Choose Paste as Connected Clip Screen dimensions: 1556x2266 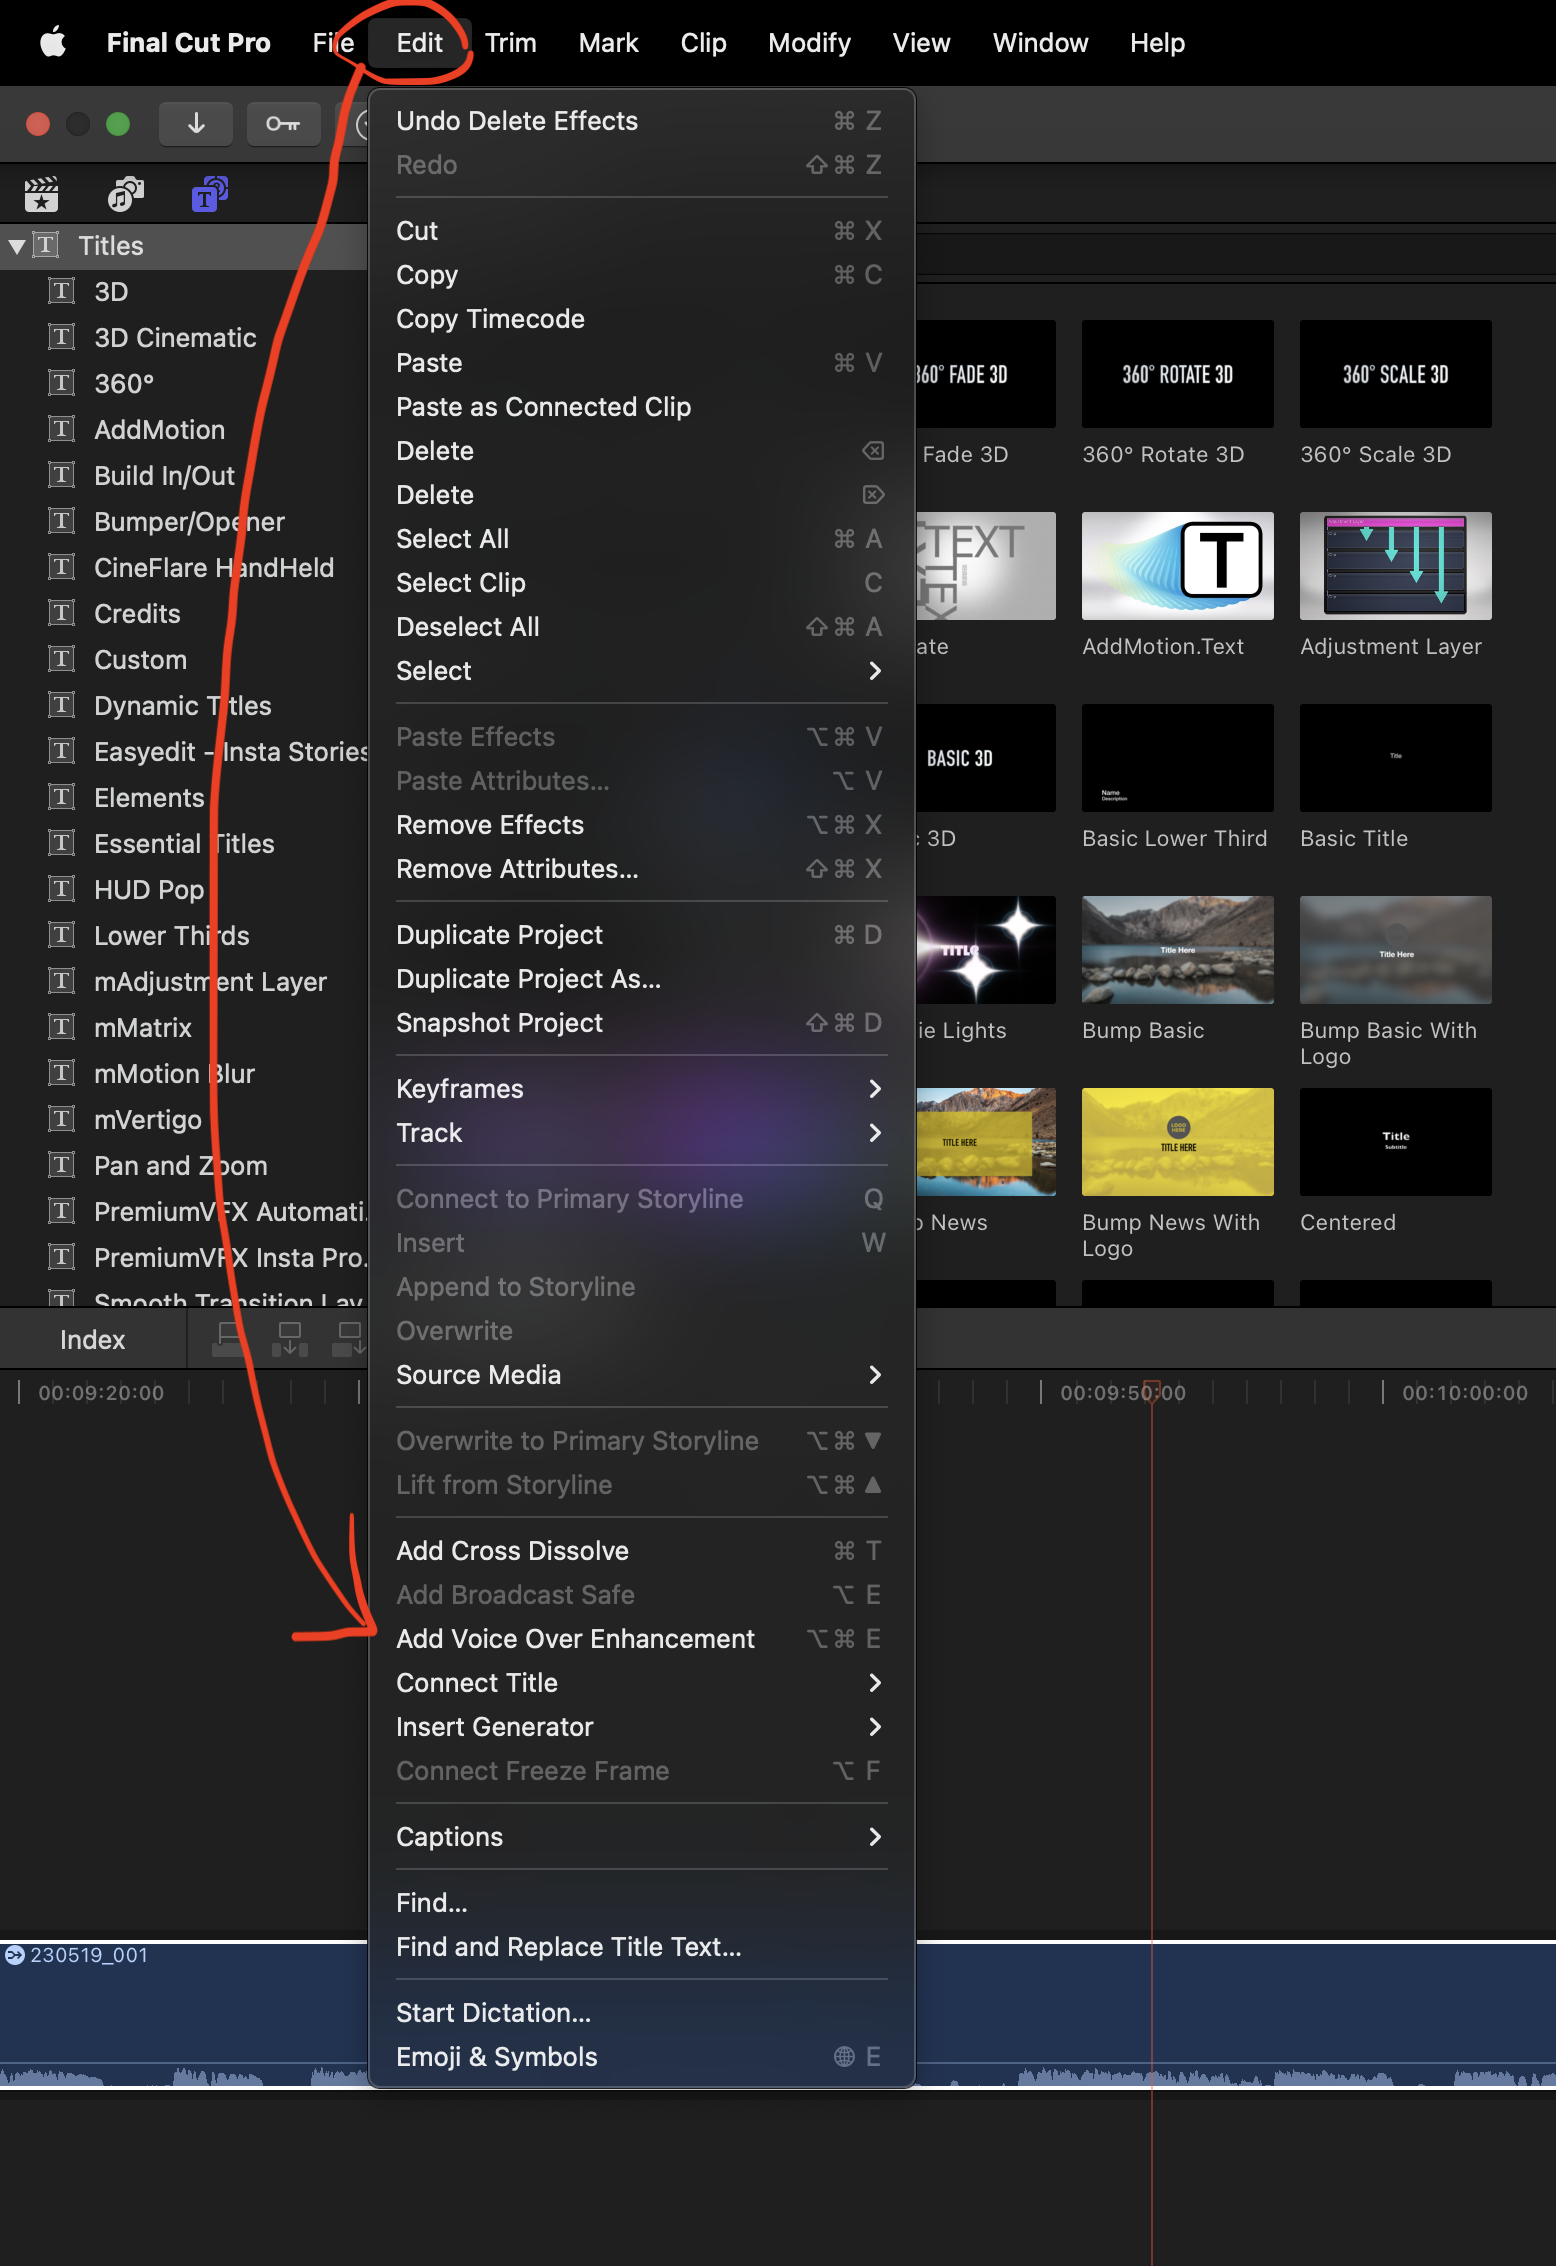tap(641, 407)
